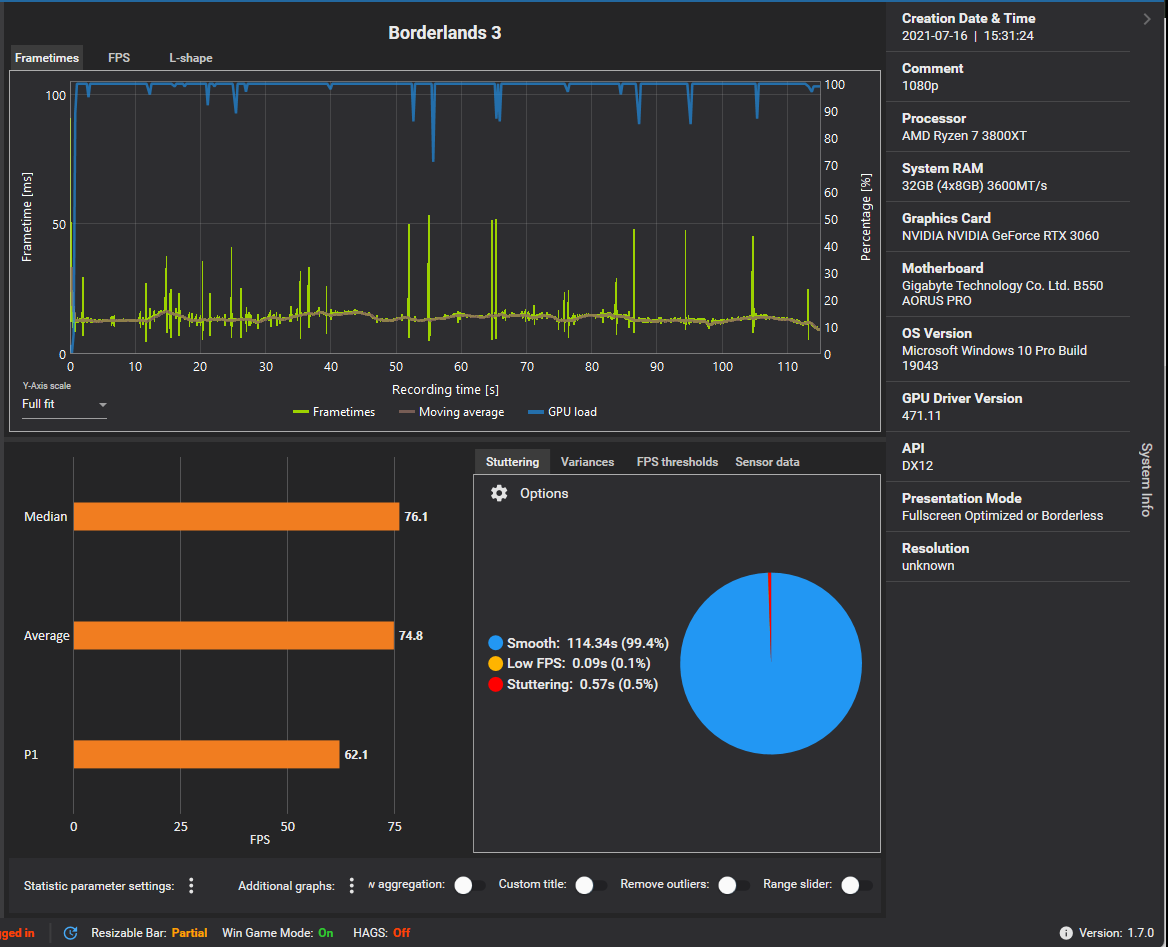This screenshot has width=1168, height=947.
Task: Enable the Custom title switch
Action: [x=591, y=885]
